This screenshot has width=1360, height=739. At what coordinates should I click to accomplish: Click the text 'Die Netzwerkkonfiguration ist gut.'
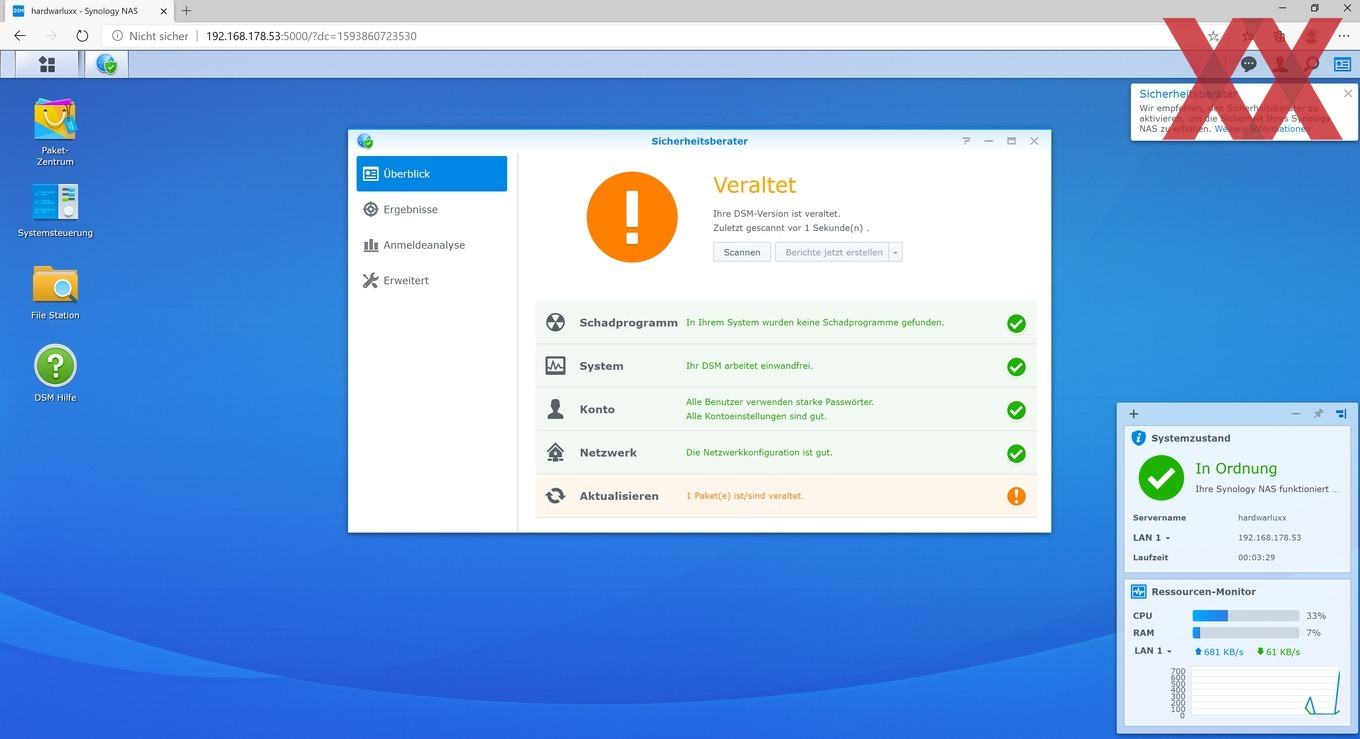(759, 452)
